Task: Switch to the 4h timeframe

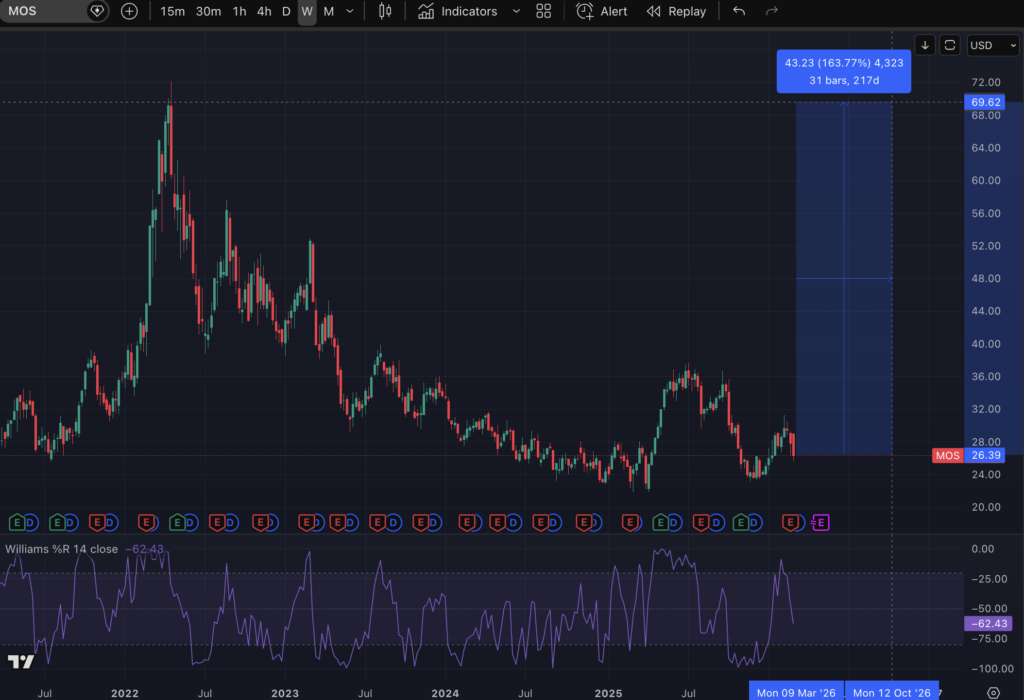Action: tap(264, 11)
